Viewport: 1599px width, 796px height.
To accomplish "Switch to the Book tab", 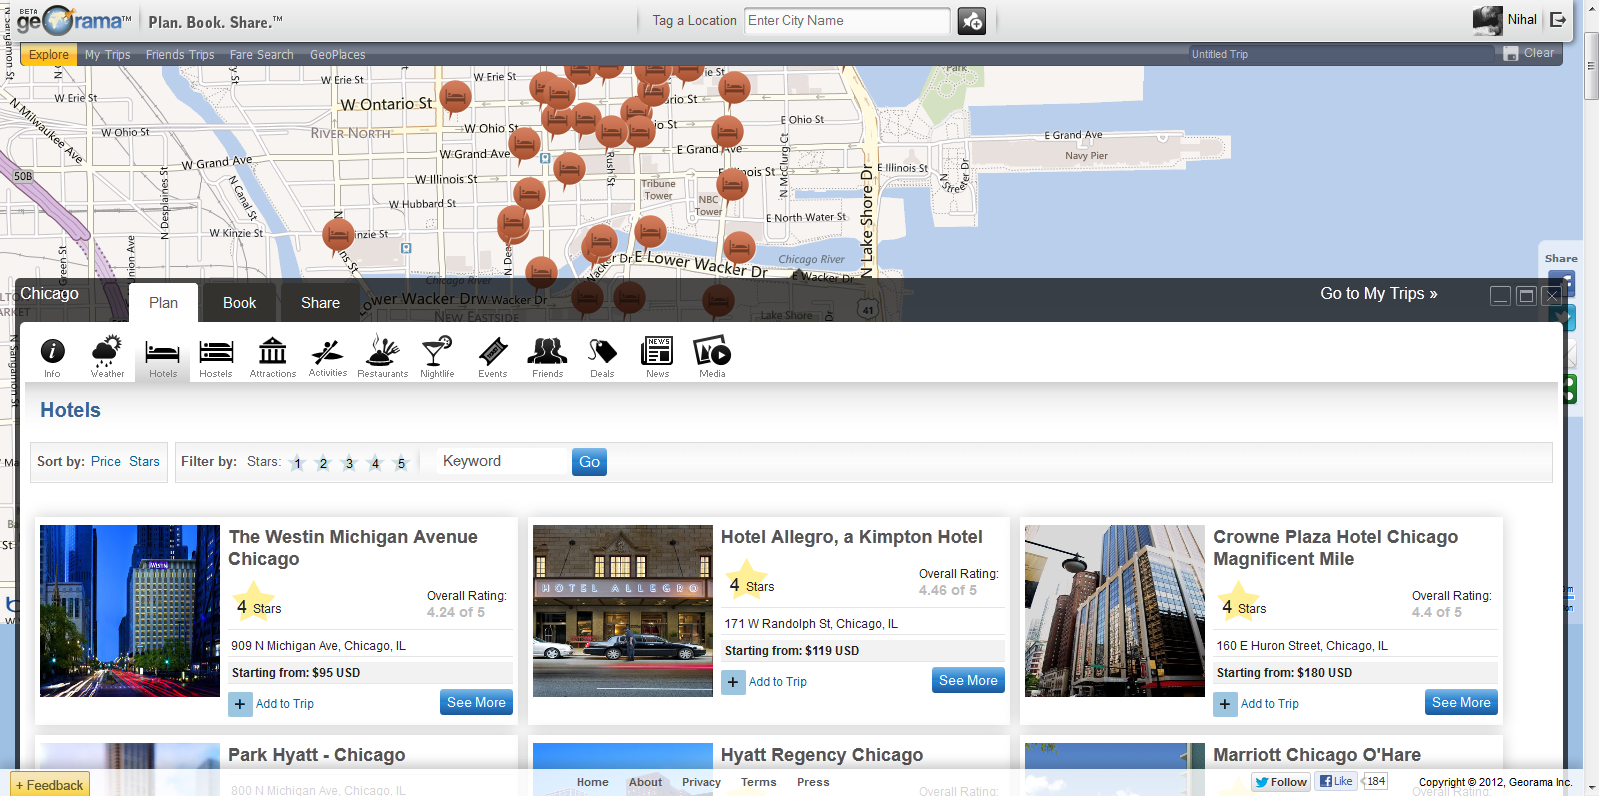I will tap(239, 303).
